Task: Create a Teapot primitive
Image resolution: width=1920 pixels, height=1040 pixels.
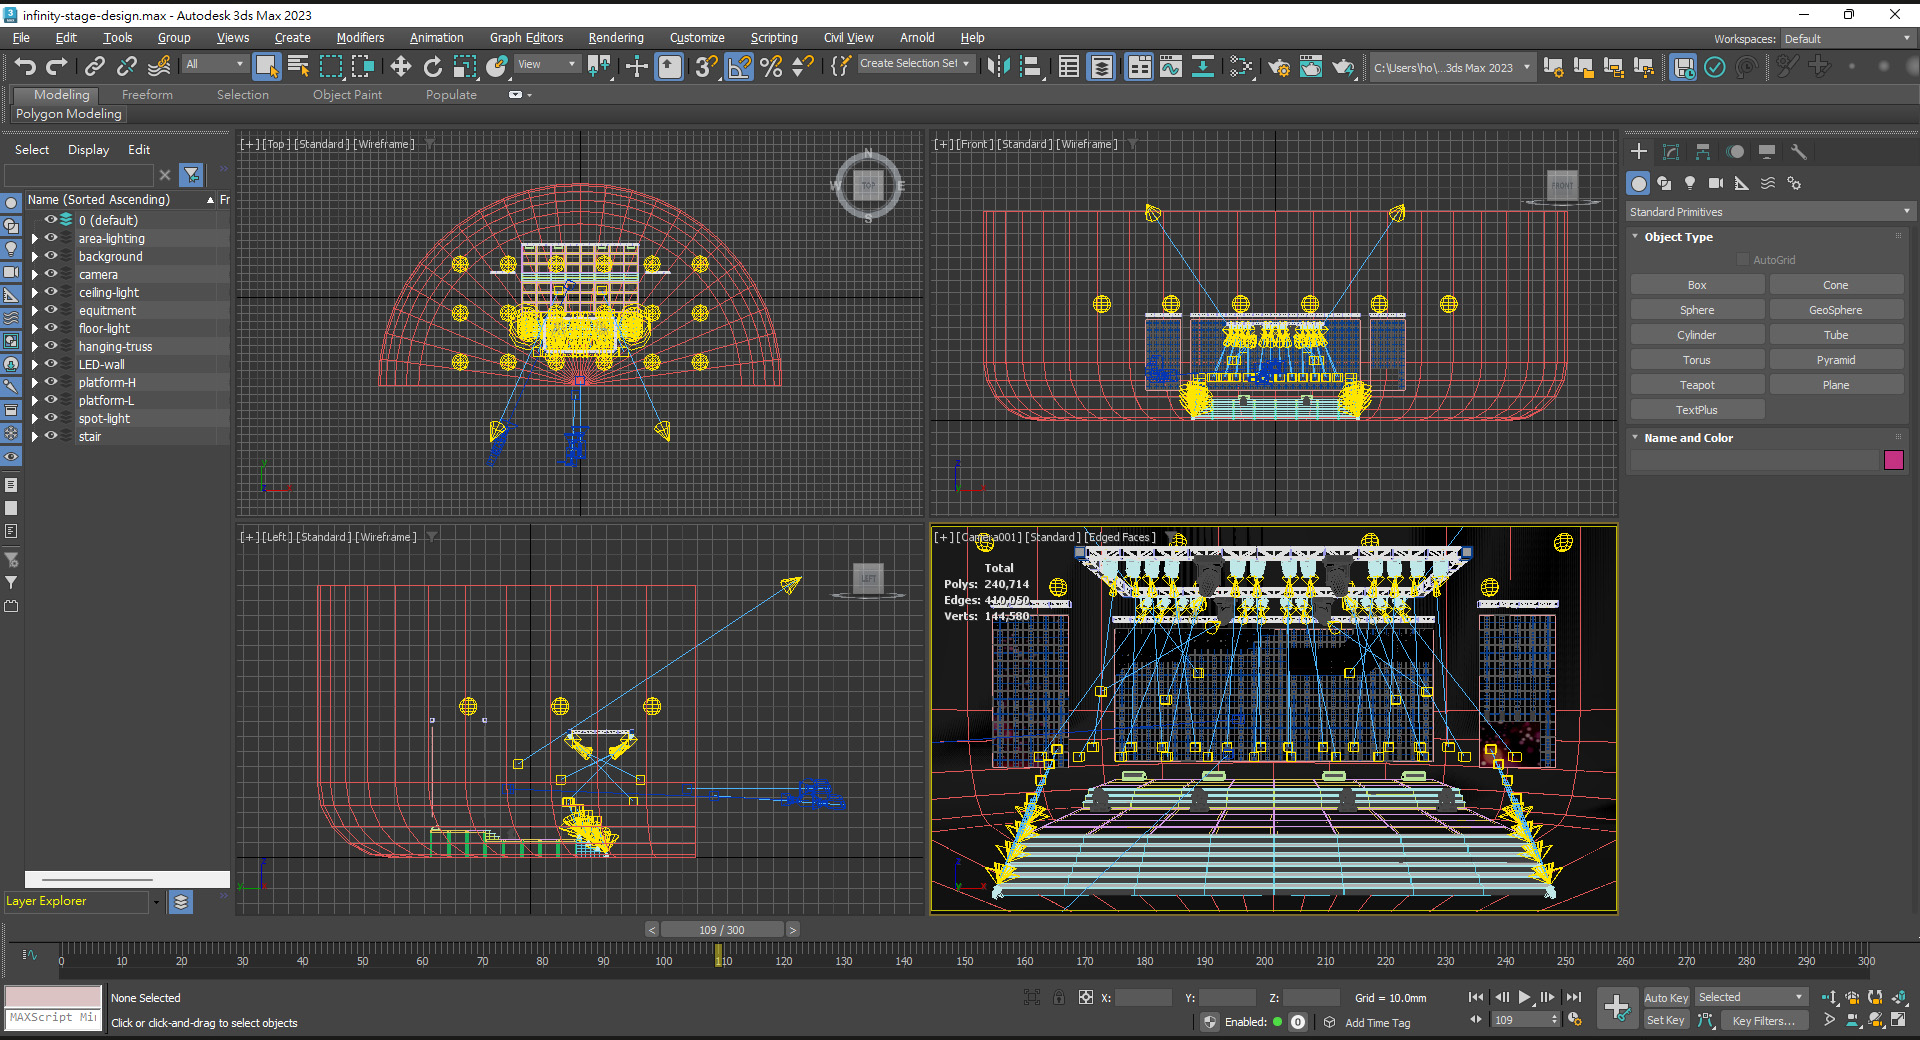Action: (1696, 385)
